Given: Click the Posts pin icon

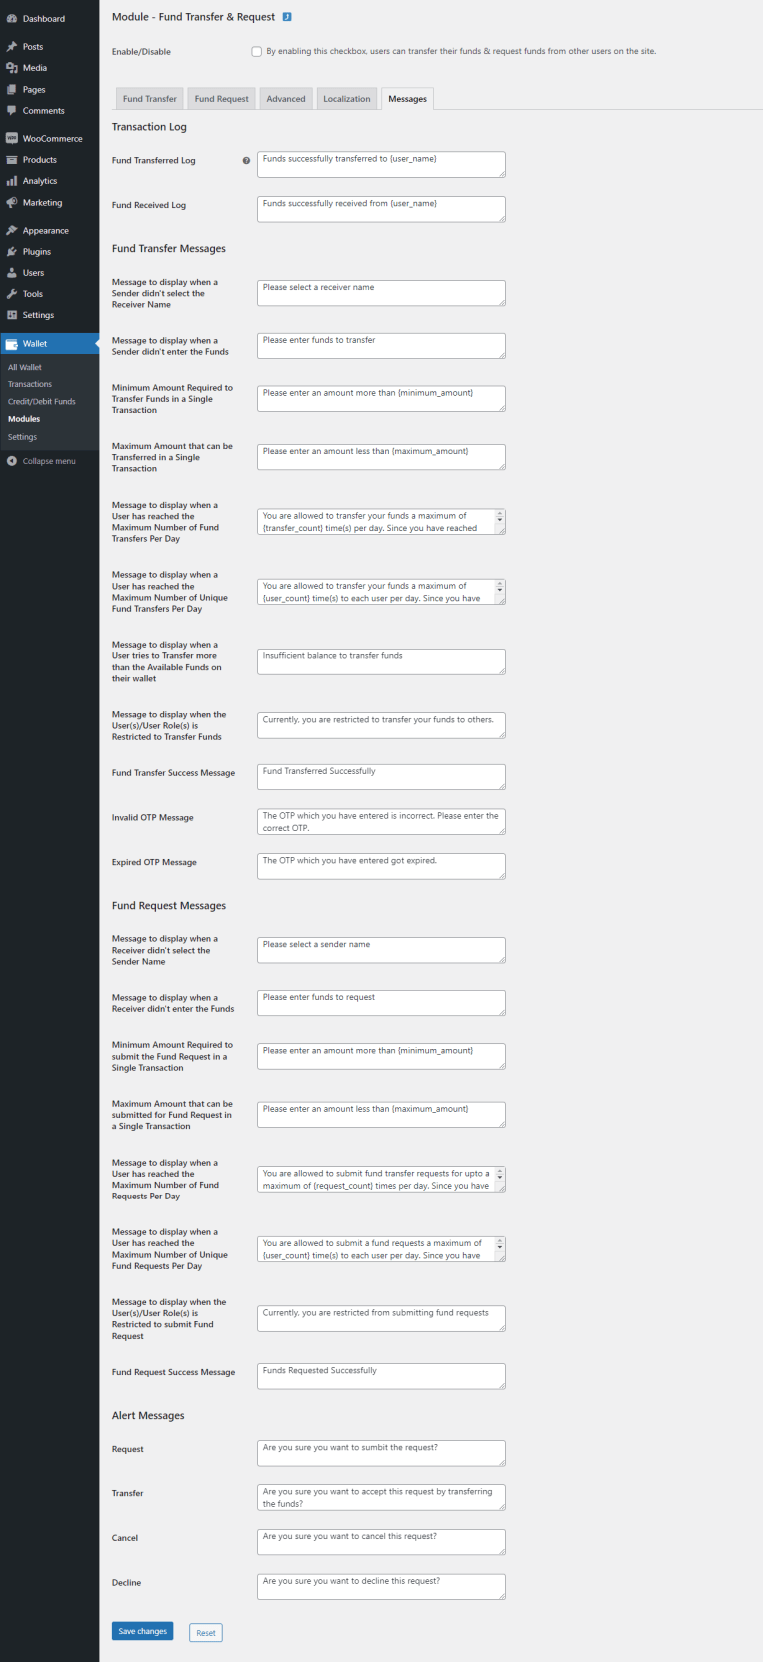Looking at the screenshot, I should point(12,47).
